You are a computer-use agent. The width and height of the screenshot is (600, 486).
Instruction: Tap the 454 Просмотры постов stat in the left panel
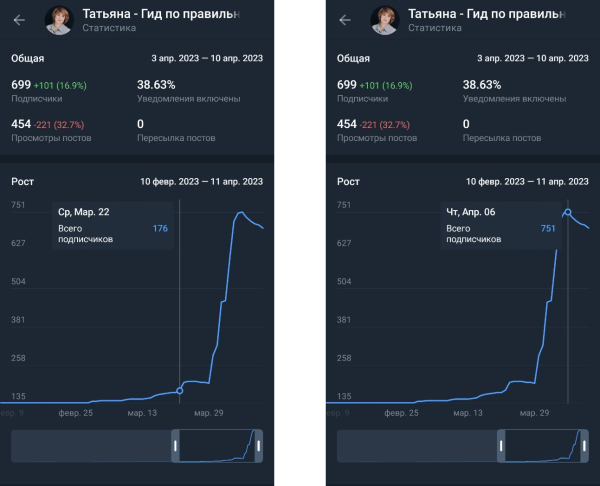click(x=50, y=130)
